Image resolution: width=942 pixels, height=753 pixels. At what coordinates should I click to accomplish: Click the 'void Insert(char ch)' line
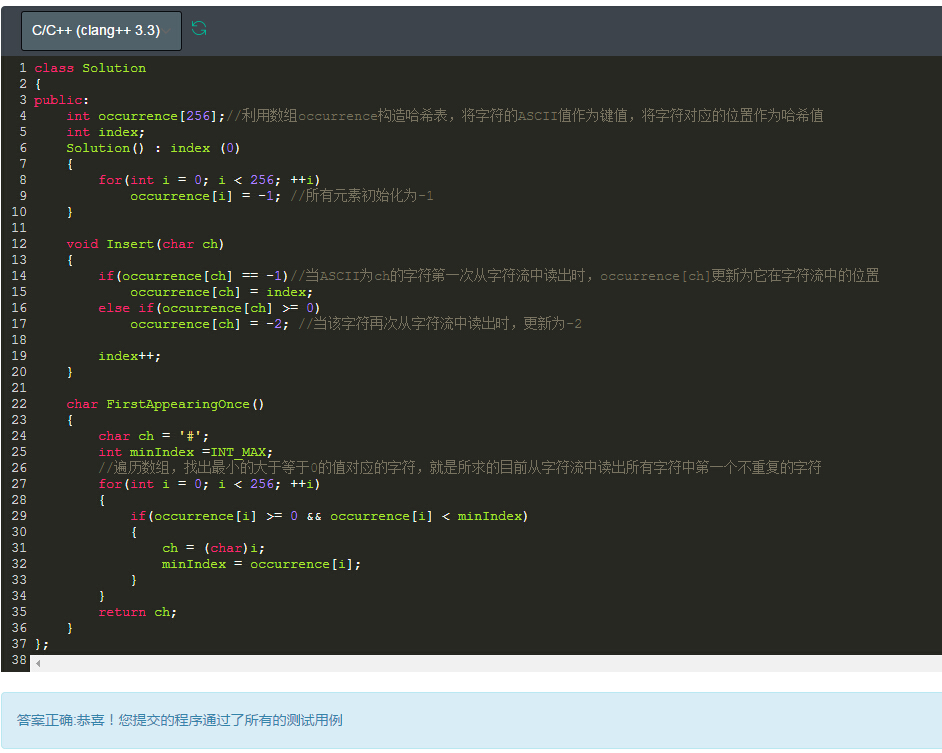coord(145,244)
